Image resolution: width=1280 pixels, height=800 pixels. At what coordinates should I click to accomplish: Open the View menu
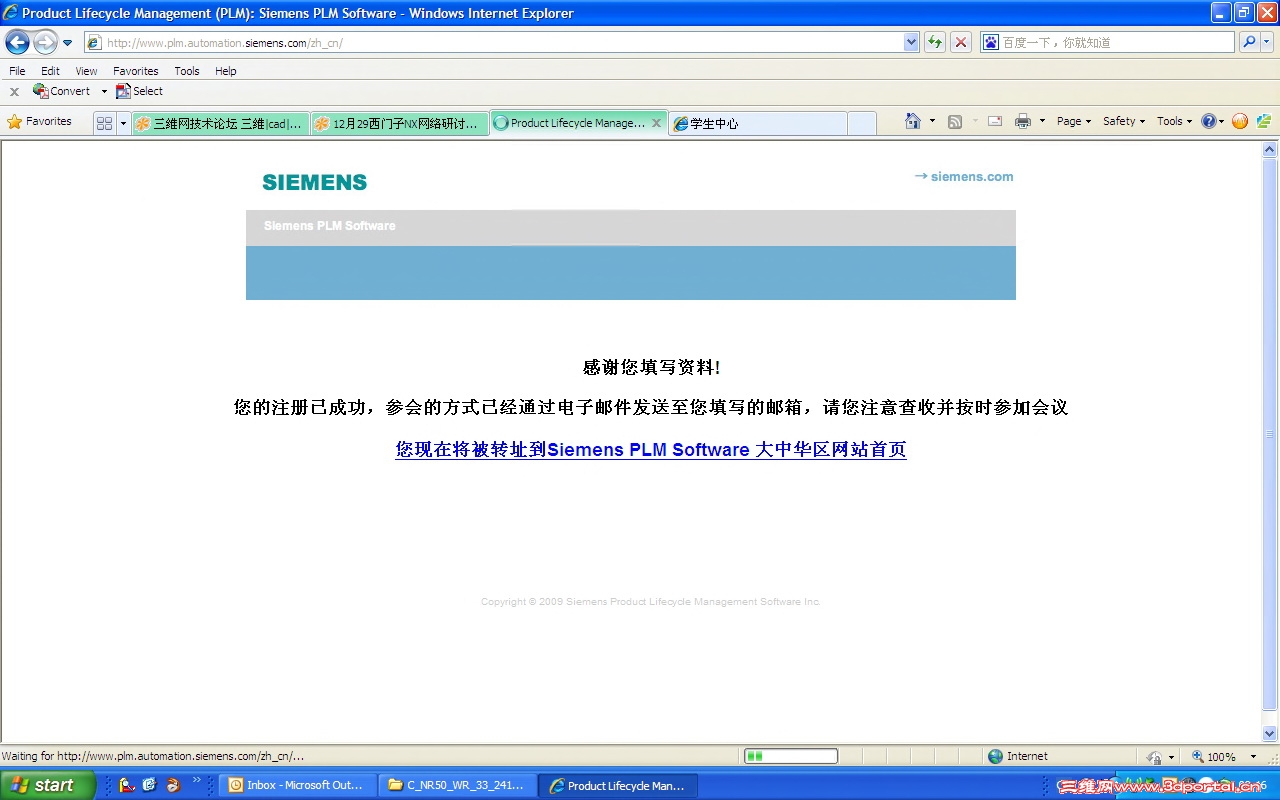pos(87,71)
